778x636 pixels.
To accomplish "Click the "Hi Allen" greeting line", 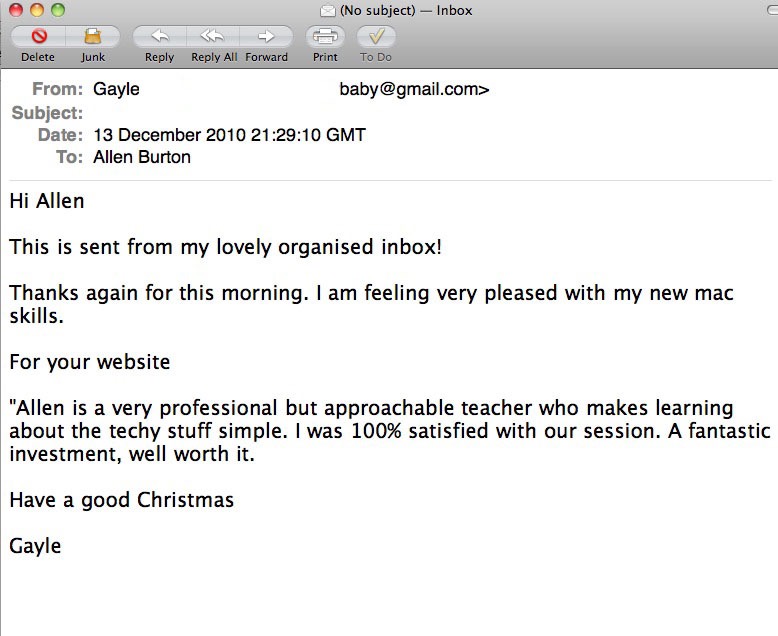I will point(47,201).
